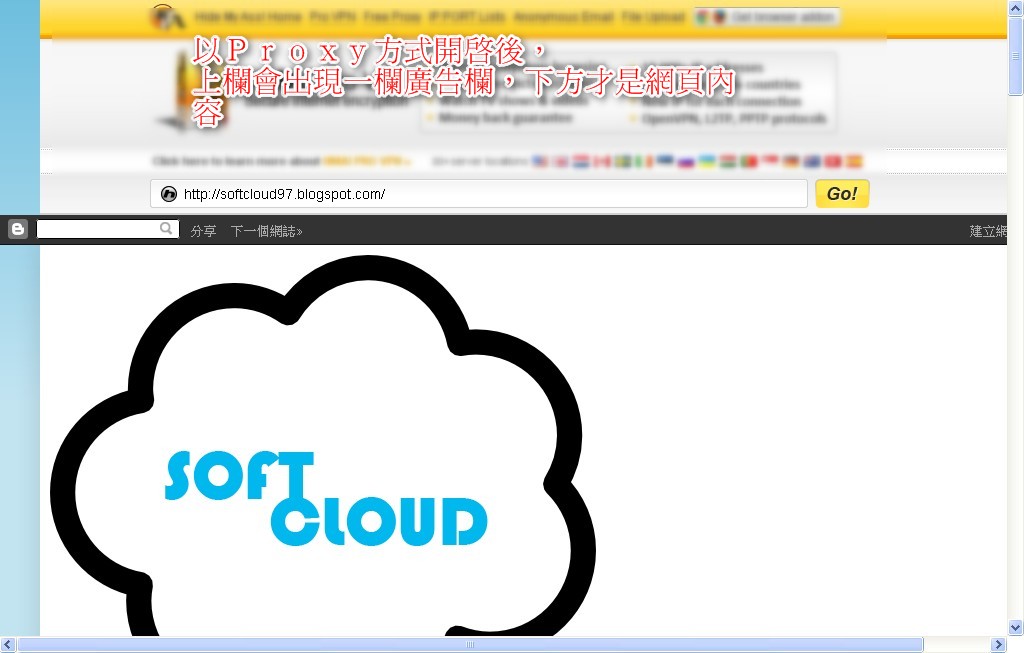The width and height of the screenshot is (1024, 653).
Task: Open the Anonymous Email menu item
Action: (x=564, y=16)
